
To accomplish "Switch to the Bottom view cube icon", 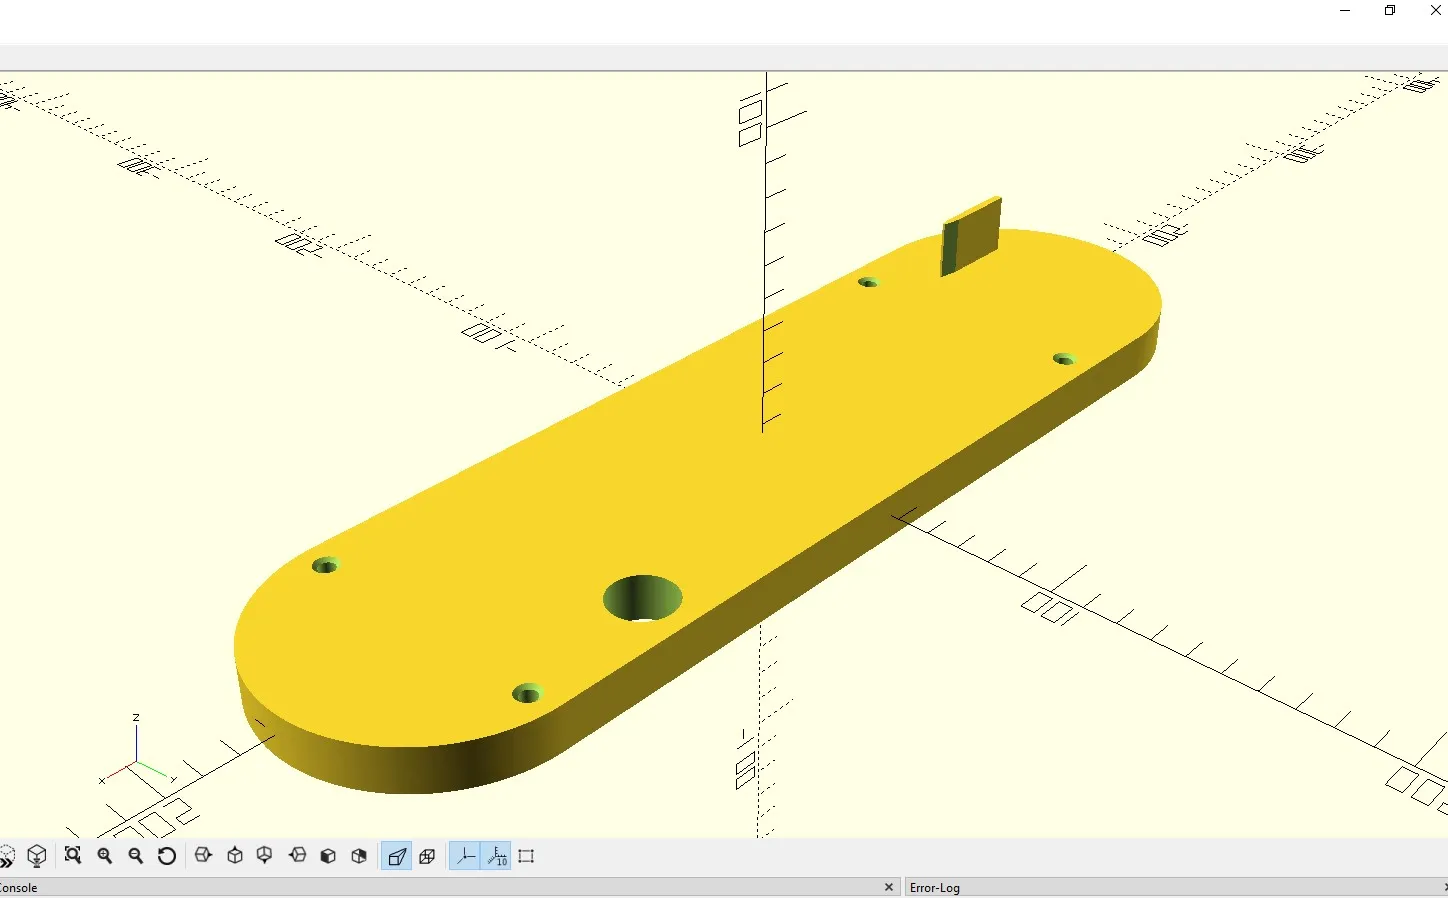I will [265, 856].
